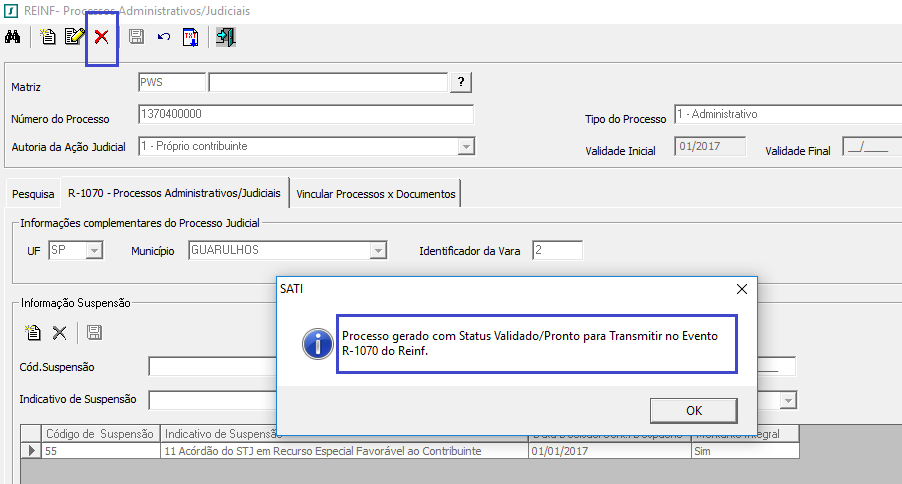Open dropdown arrow right of dialog

788,400
